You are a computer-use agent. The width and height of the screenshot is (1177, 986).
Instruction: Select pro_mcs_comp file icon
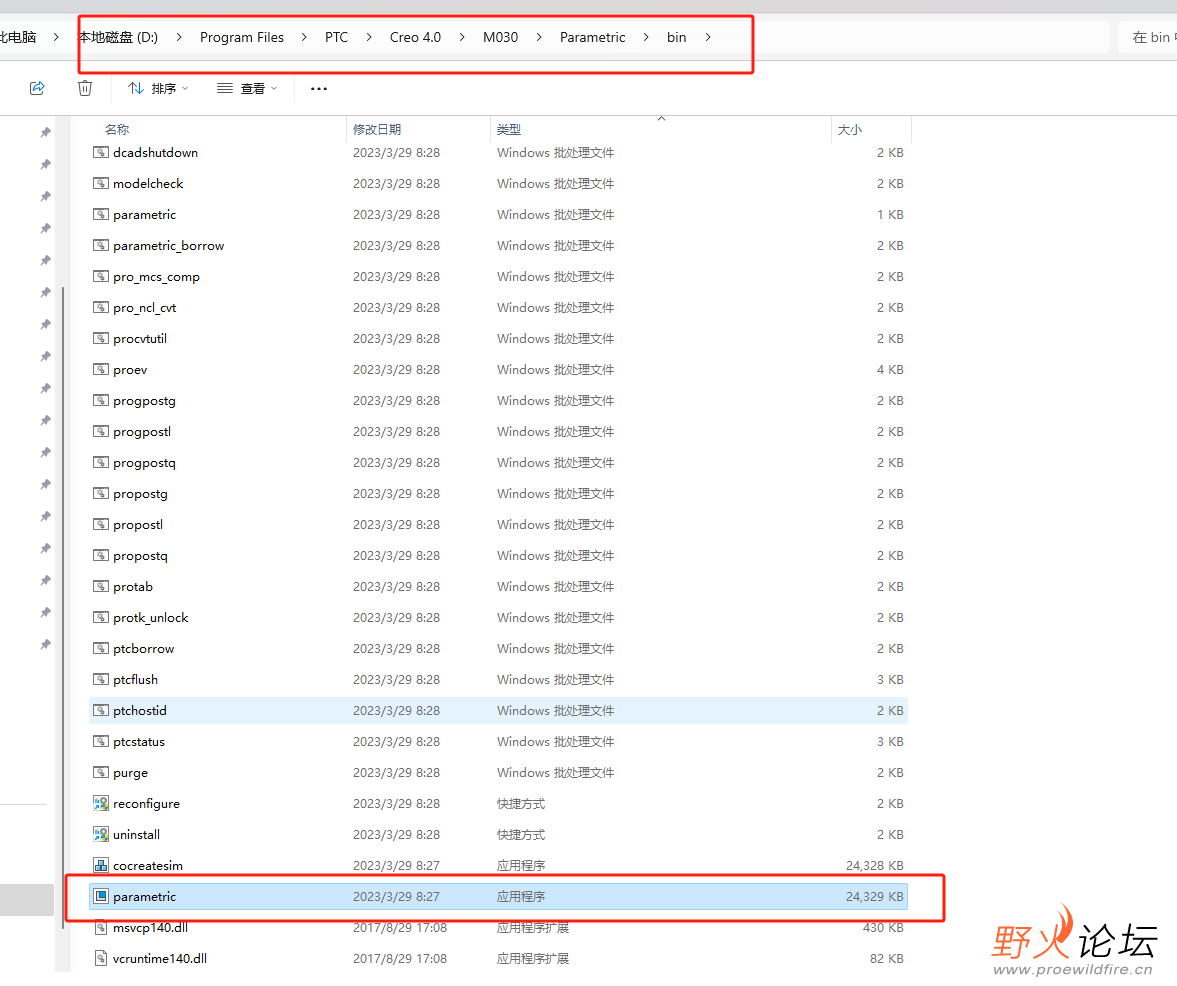coord(101,276)
